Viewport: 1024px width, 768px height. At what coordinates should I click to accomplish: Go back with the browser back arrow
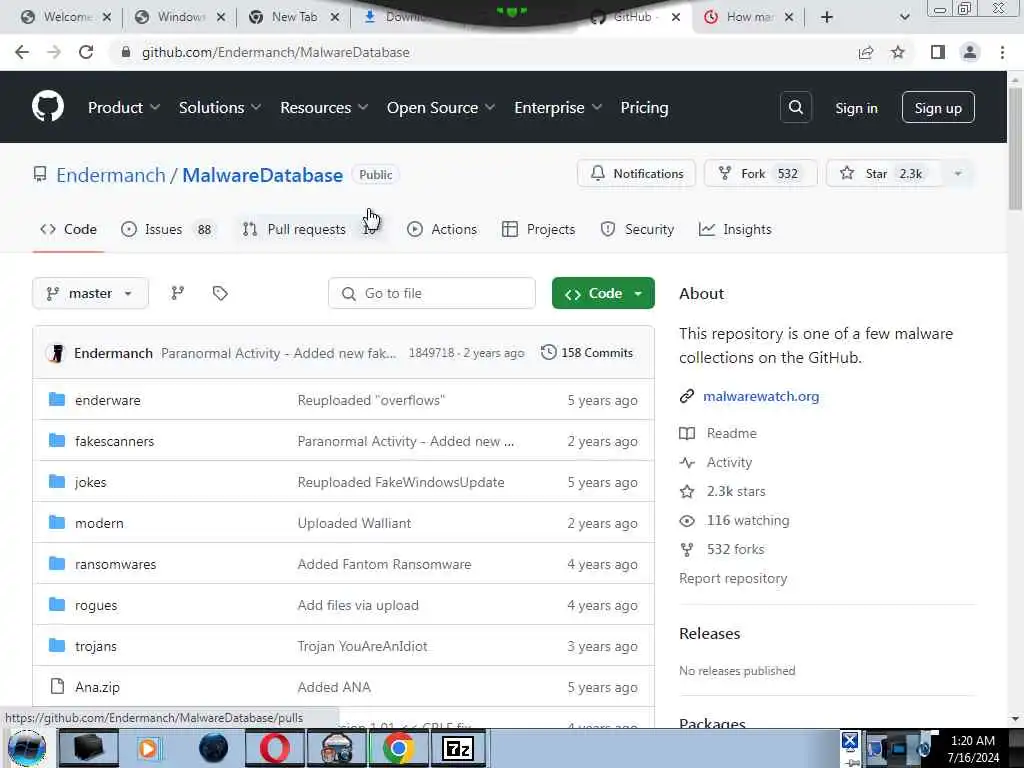click(x=22, y=52)
